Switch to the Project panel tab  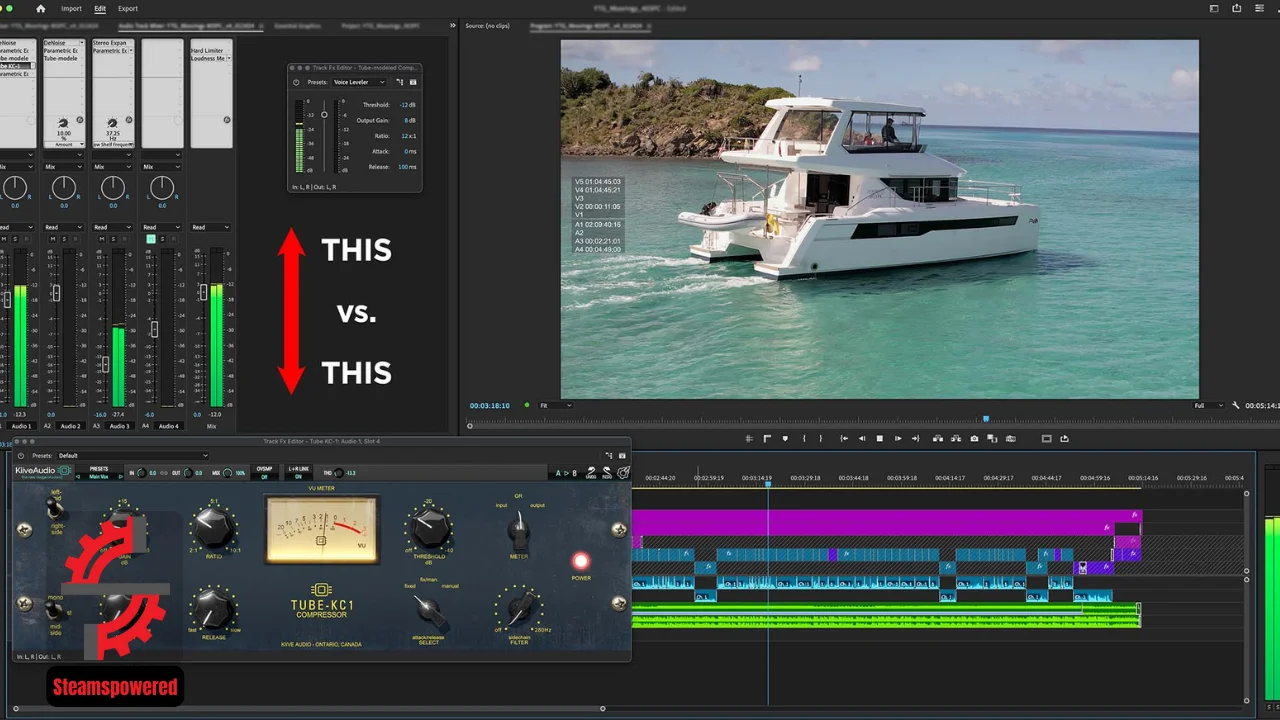tap(381, 24)
